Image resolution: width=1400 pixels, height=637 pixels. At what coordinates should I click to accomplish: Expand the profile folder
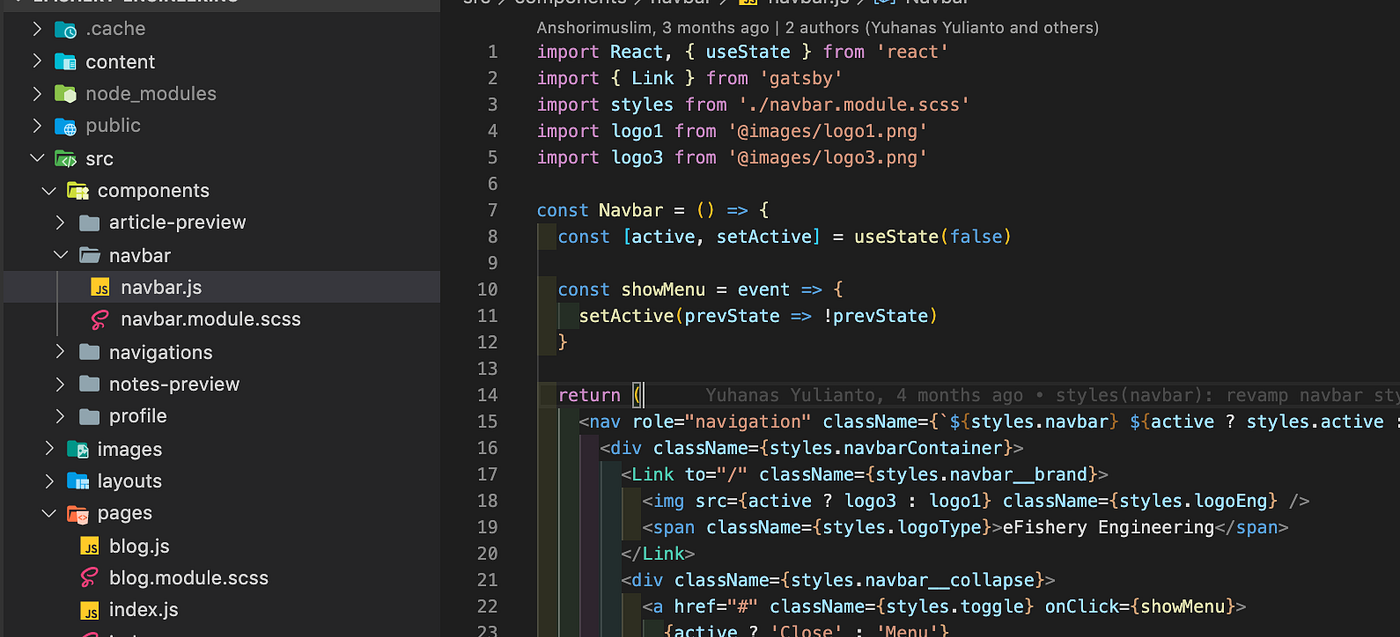click(x=59, y=416)
